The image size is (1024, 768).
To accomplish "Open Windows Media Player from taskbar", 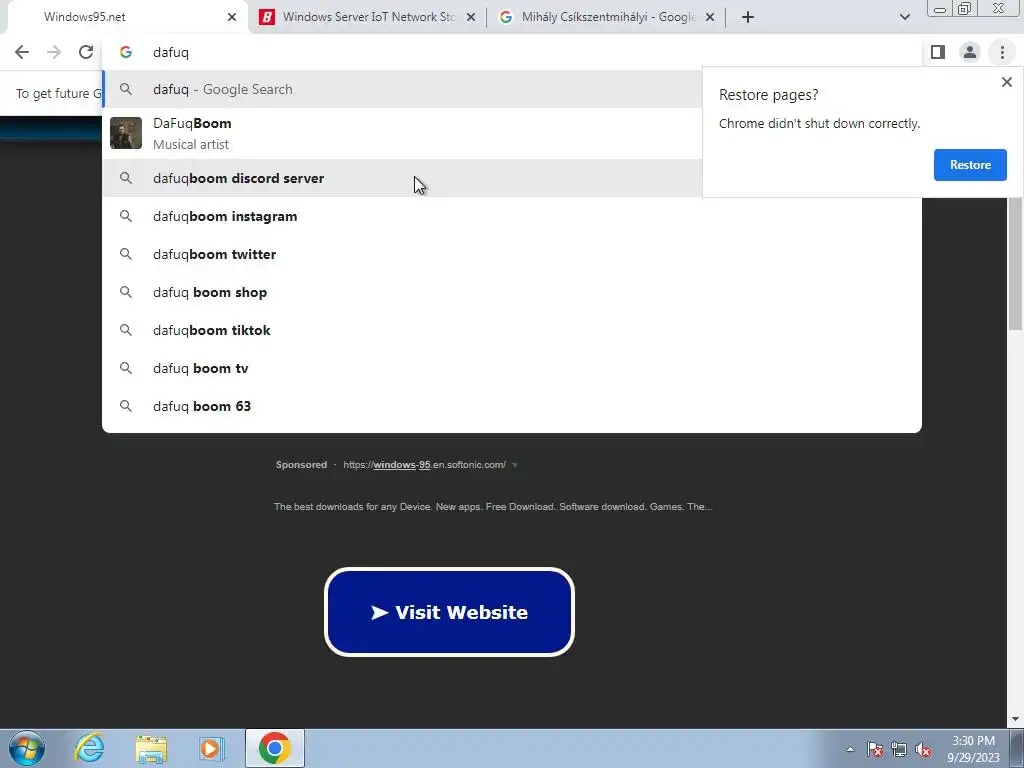I will [x=212, y=748].
